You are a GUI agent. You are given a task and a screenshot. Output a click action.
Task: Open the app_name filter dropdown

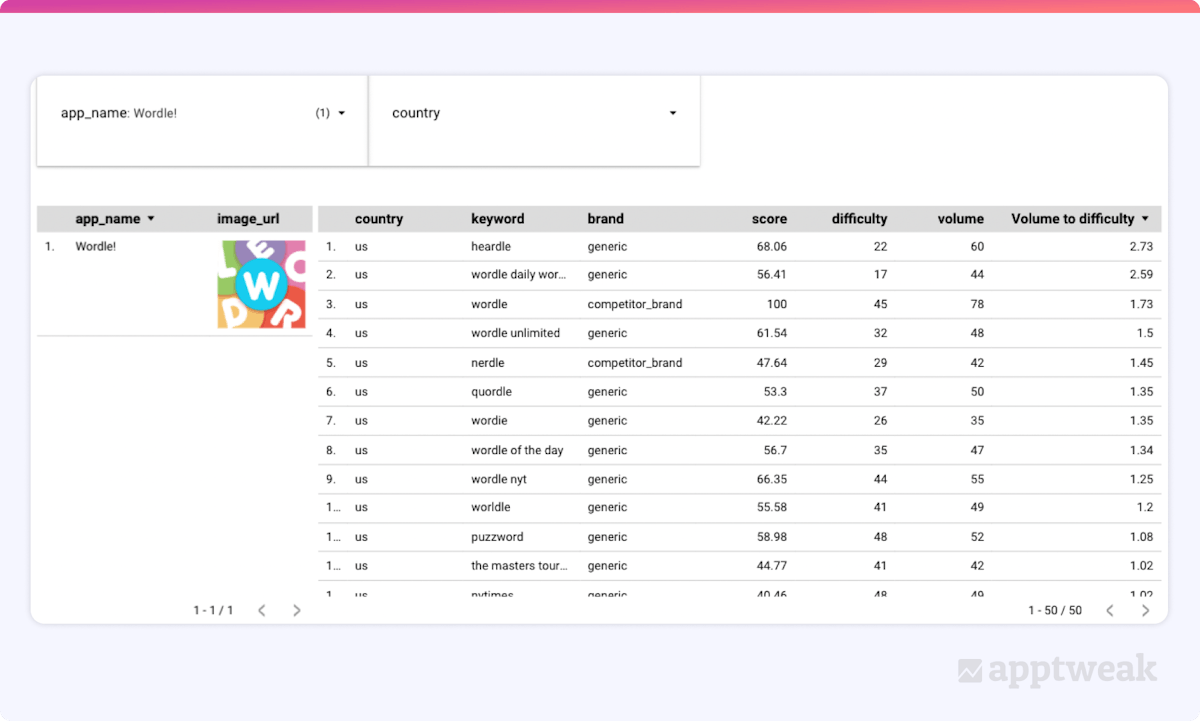click(x=340, y=113)
